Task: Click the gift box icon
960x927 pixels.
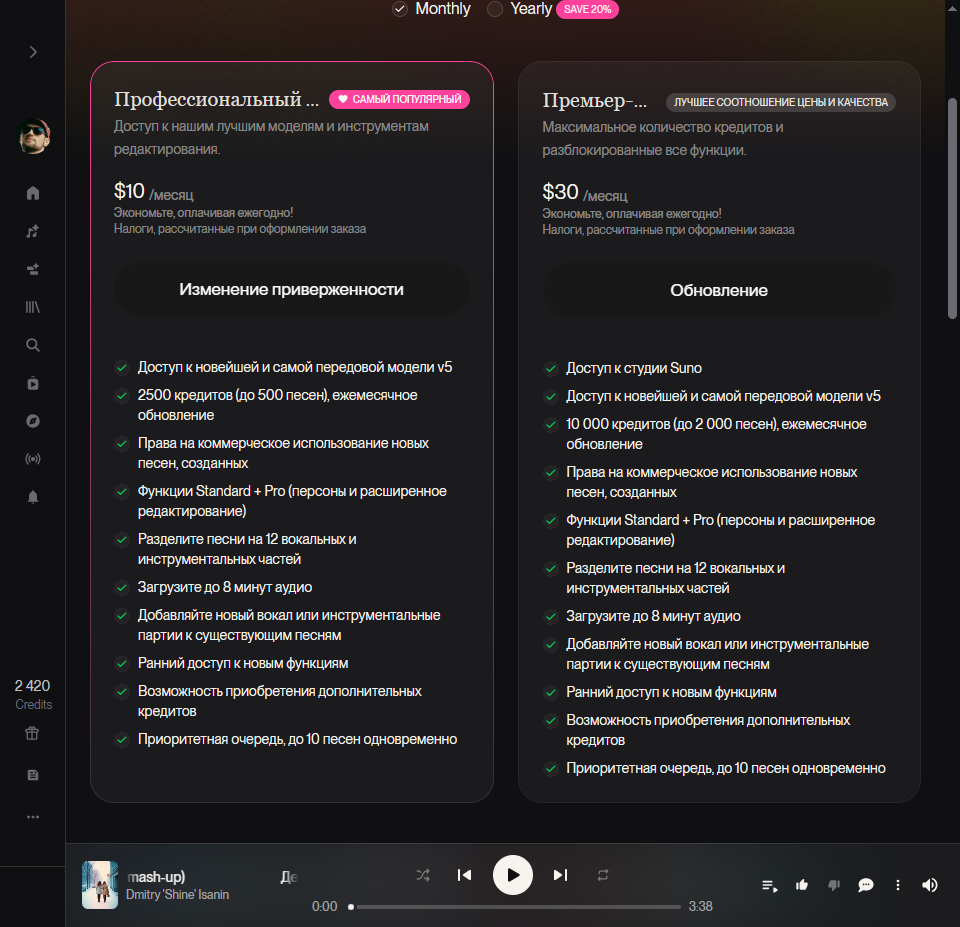Action: point(32,733)
